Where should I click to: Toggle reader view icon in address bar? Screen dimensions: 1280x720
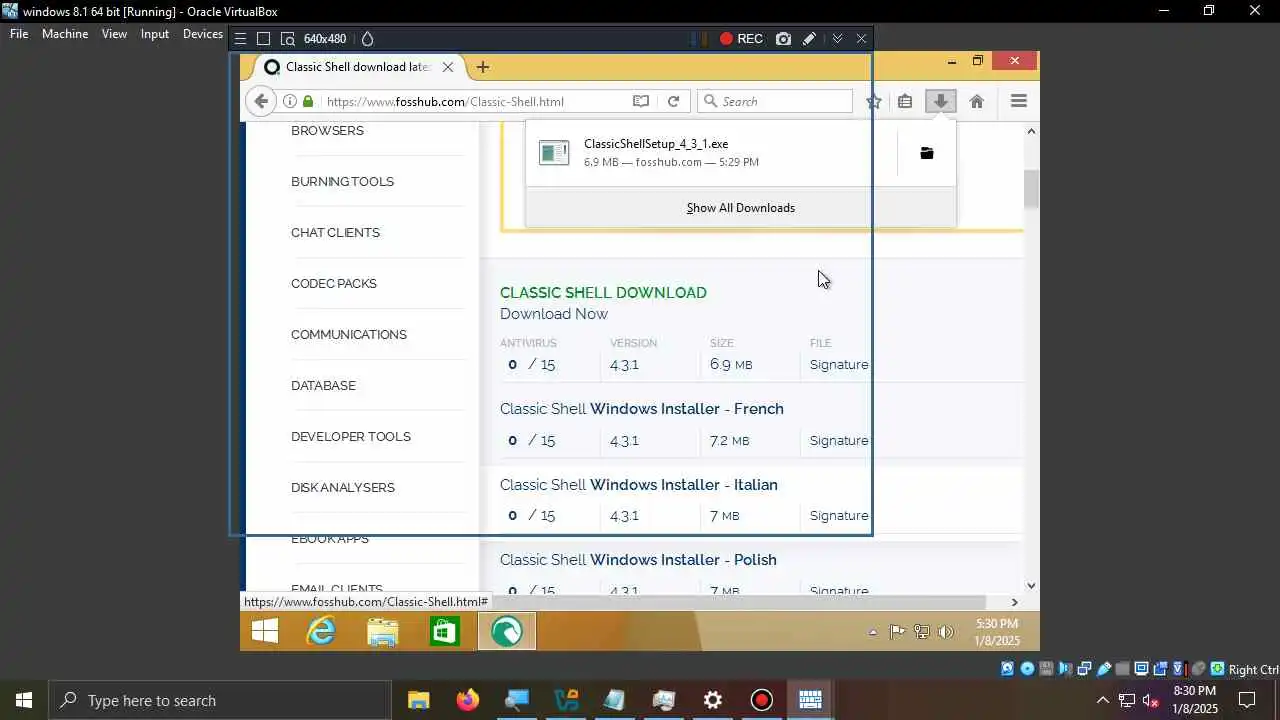[641, 101]
